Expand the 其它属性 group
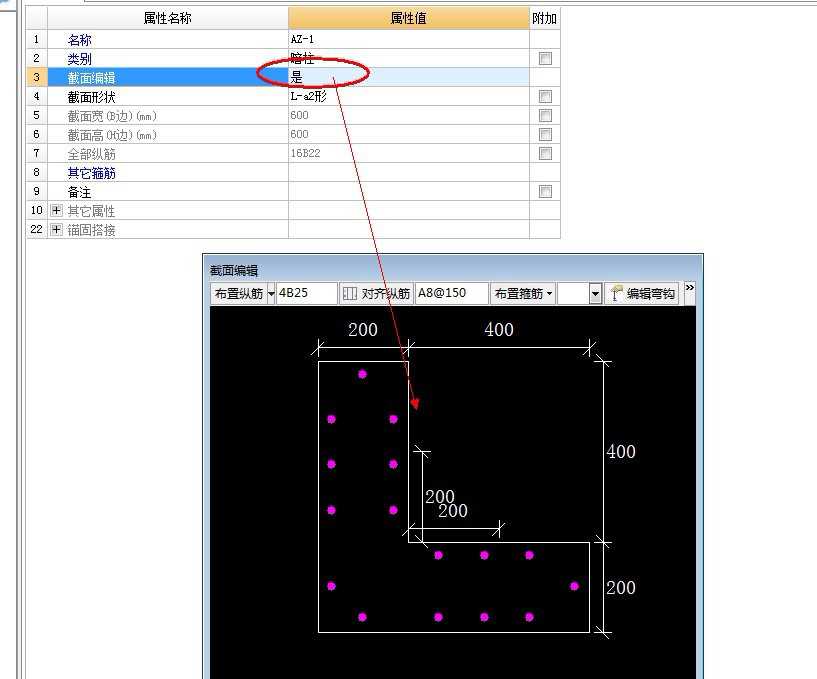 coord(56,211)
